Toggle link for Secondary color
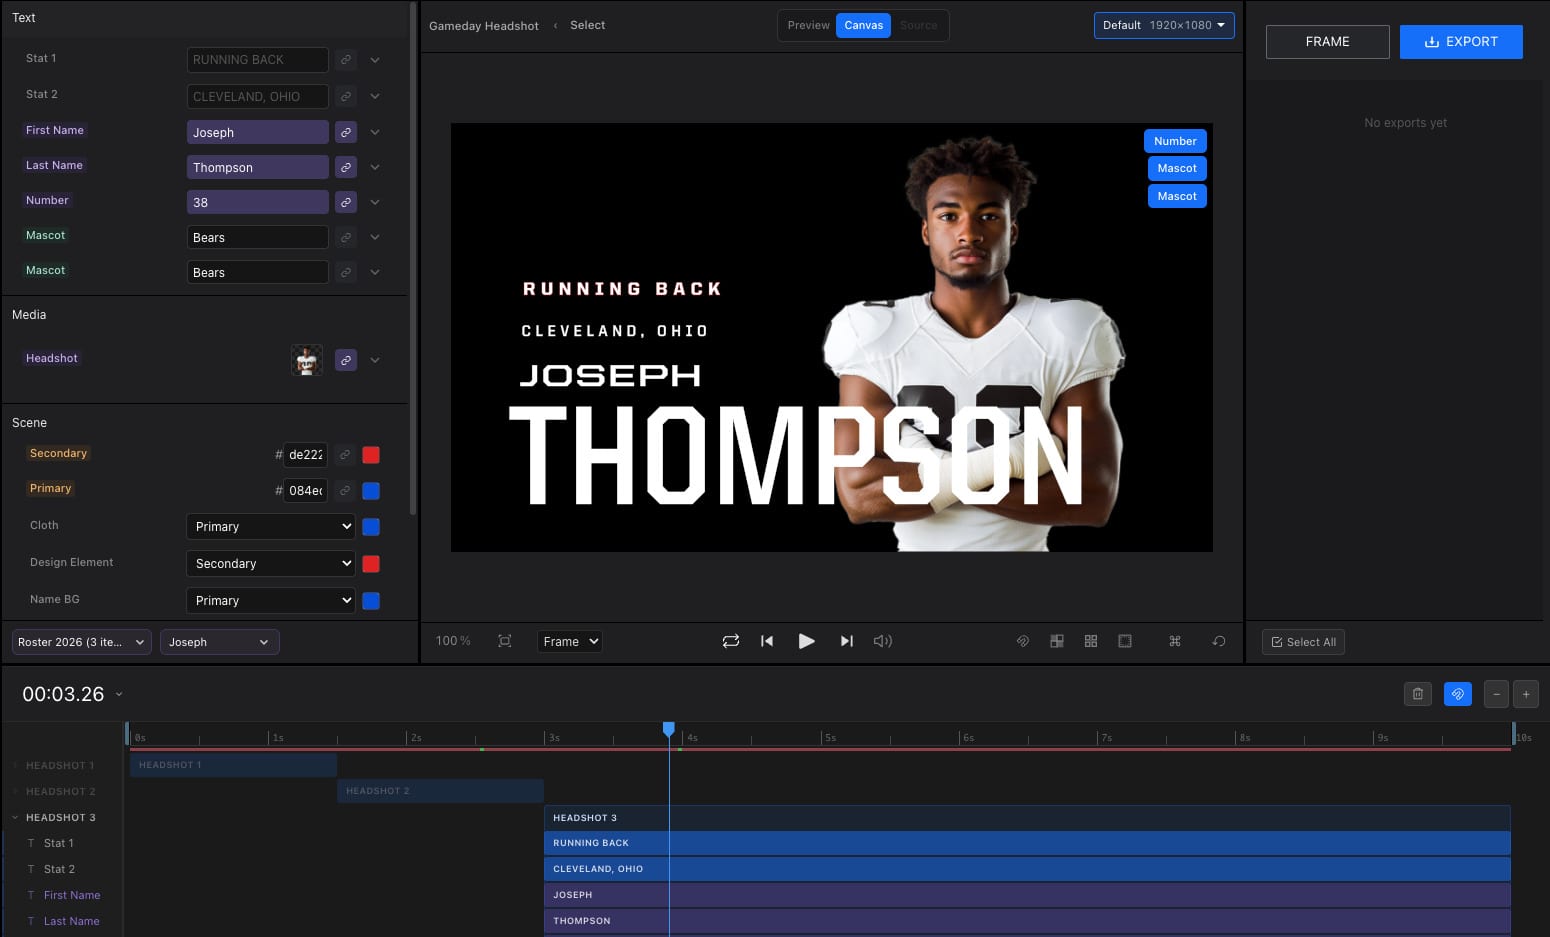Screen dimensions: 1550x937 coord(344,455)
